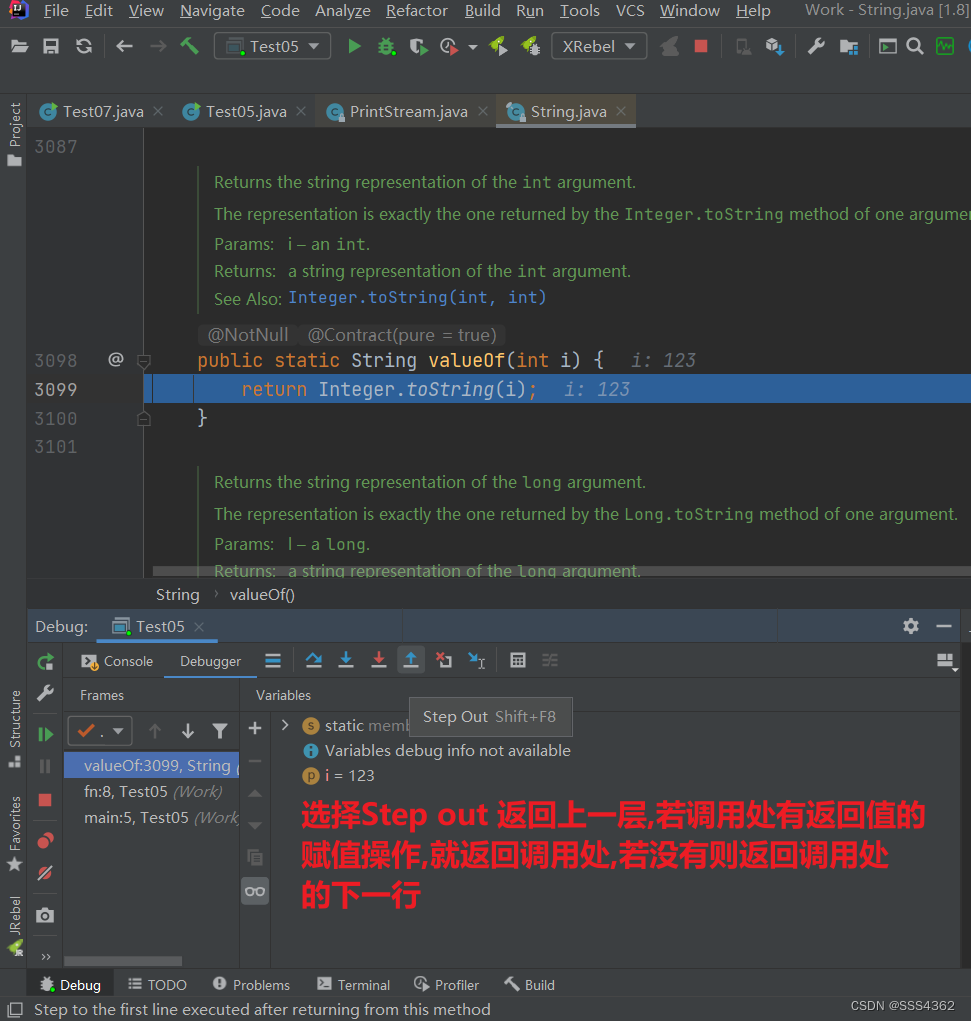Mute breakpoints with the crossed-circle icon
Viewport: 971px width, 1021px height.
click(x=45, y=873)
